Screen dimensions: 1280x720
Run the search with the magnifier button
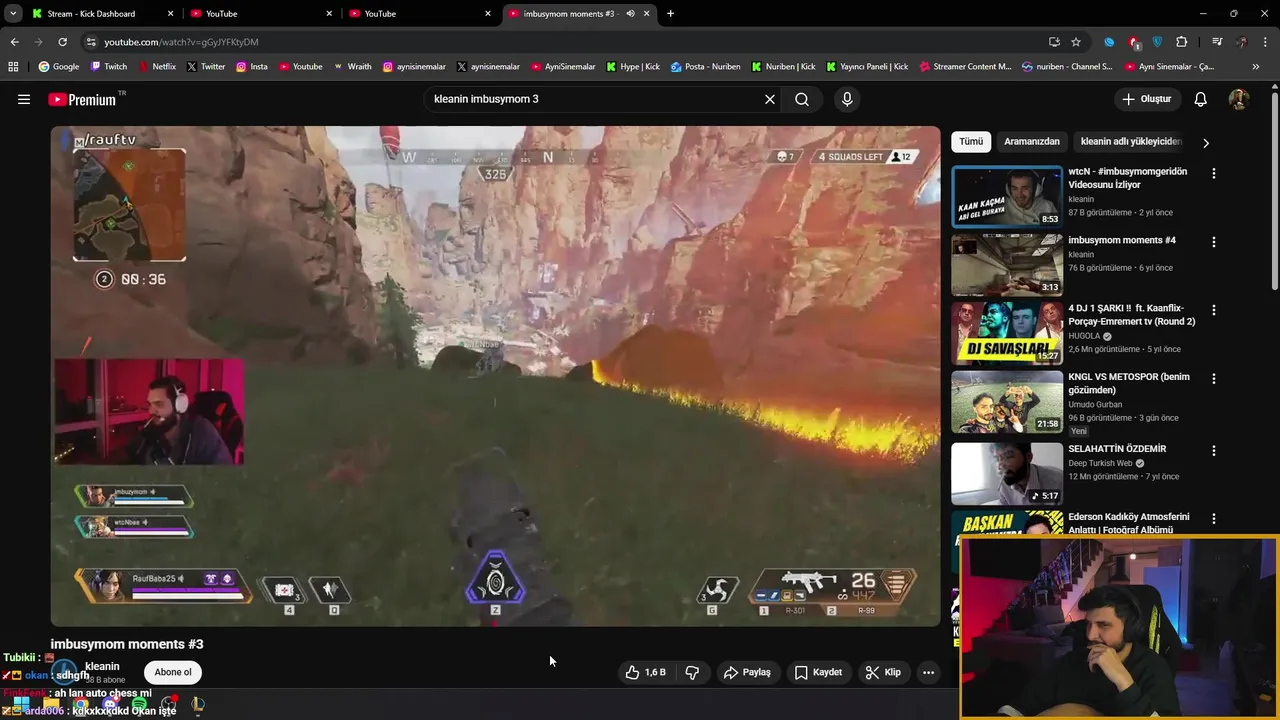[x=802, y=99]
